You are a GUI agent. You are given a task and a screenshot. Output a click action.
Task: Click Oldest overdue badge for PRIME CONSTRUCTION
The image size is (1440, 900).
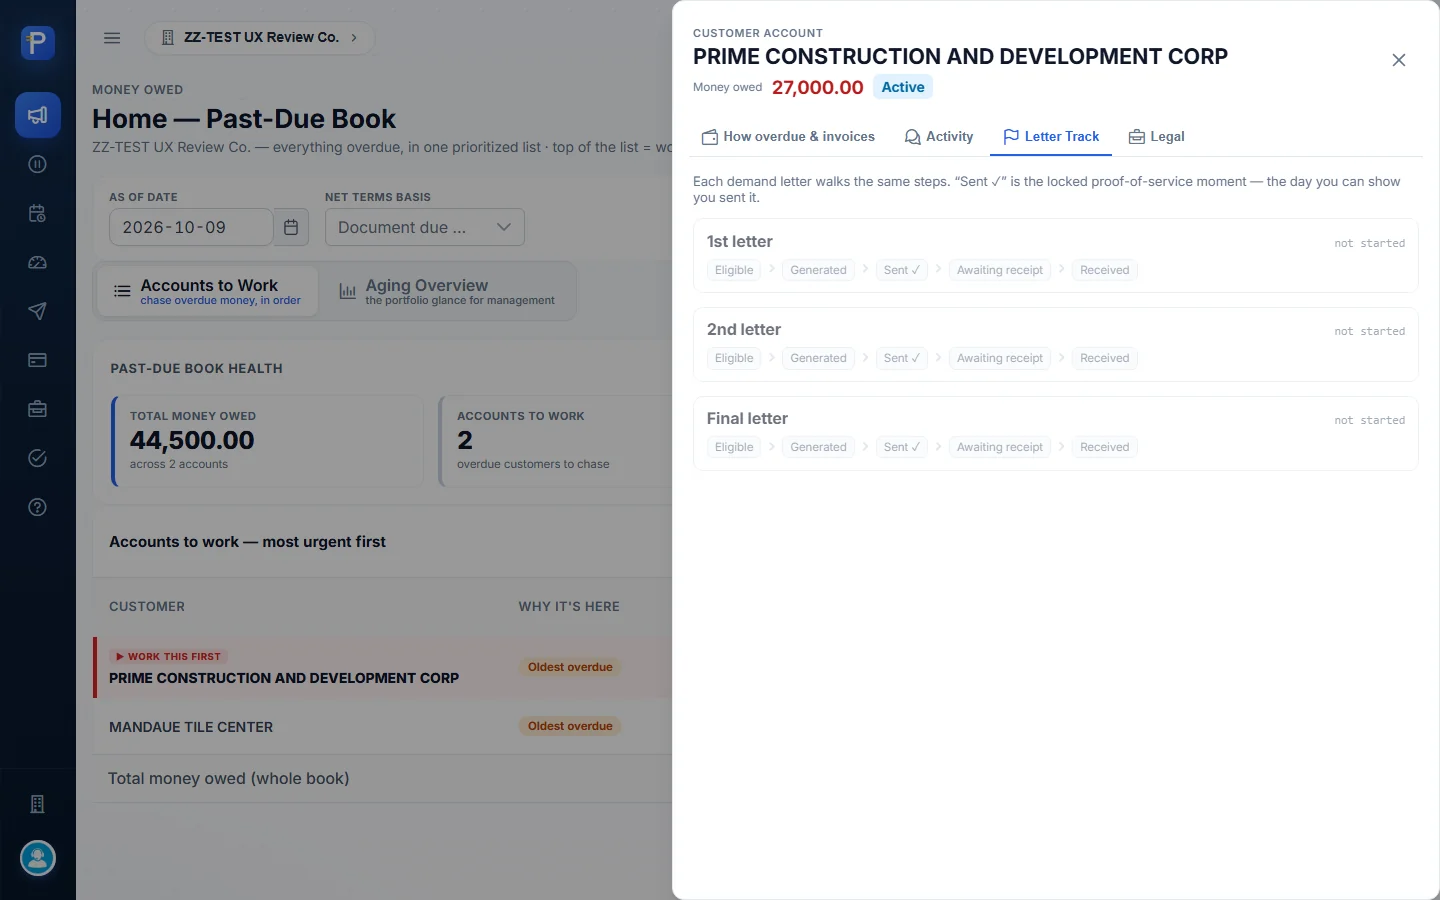(x=570, y=667)
